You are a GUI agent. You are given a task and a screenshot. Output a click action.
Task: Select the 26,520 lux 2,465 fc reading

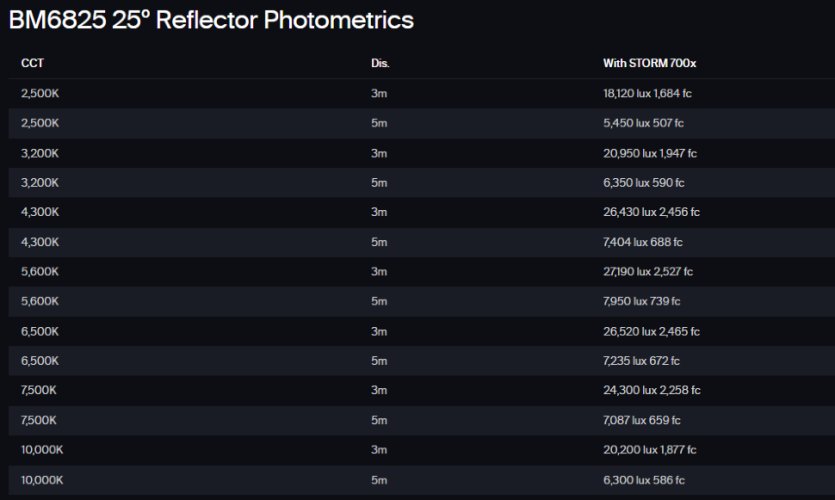coord(651,331)
